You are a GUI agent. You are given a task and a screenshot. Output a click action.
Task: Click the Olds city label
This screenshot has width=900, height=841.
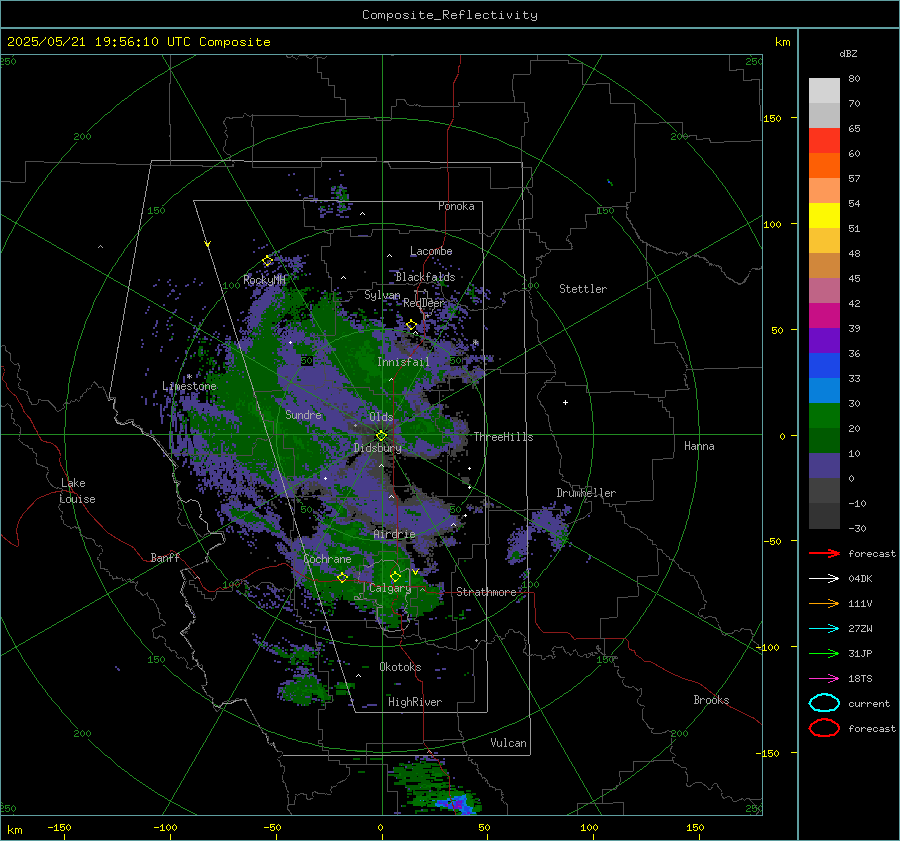coord(381,417)
